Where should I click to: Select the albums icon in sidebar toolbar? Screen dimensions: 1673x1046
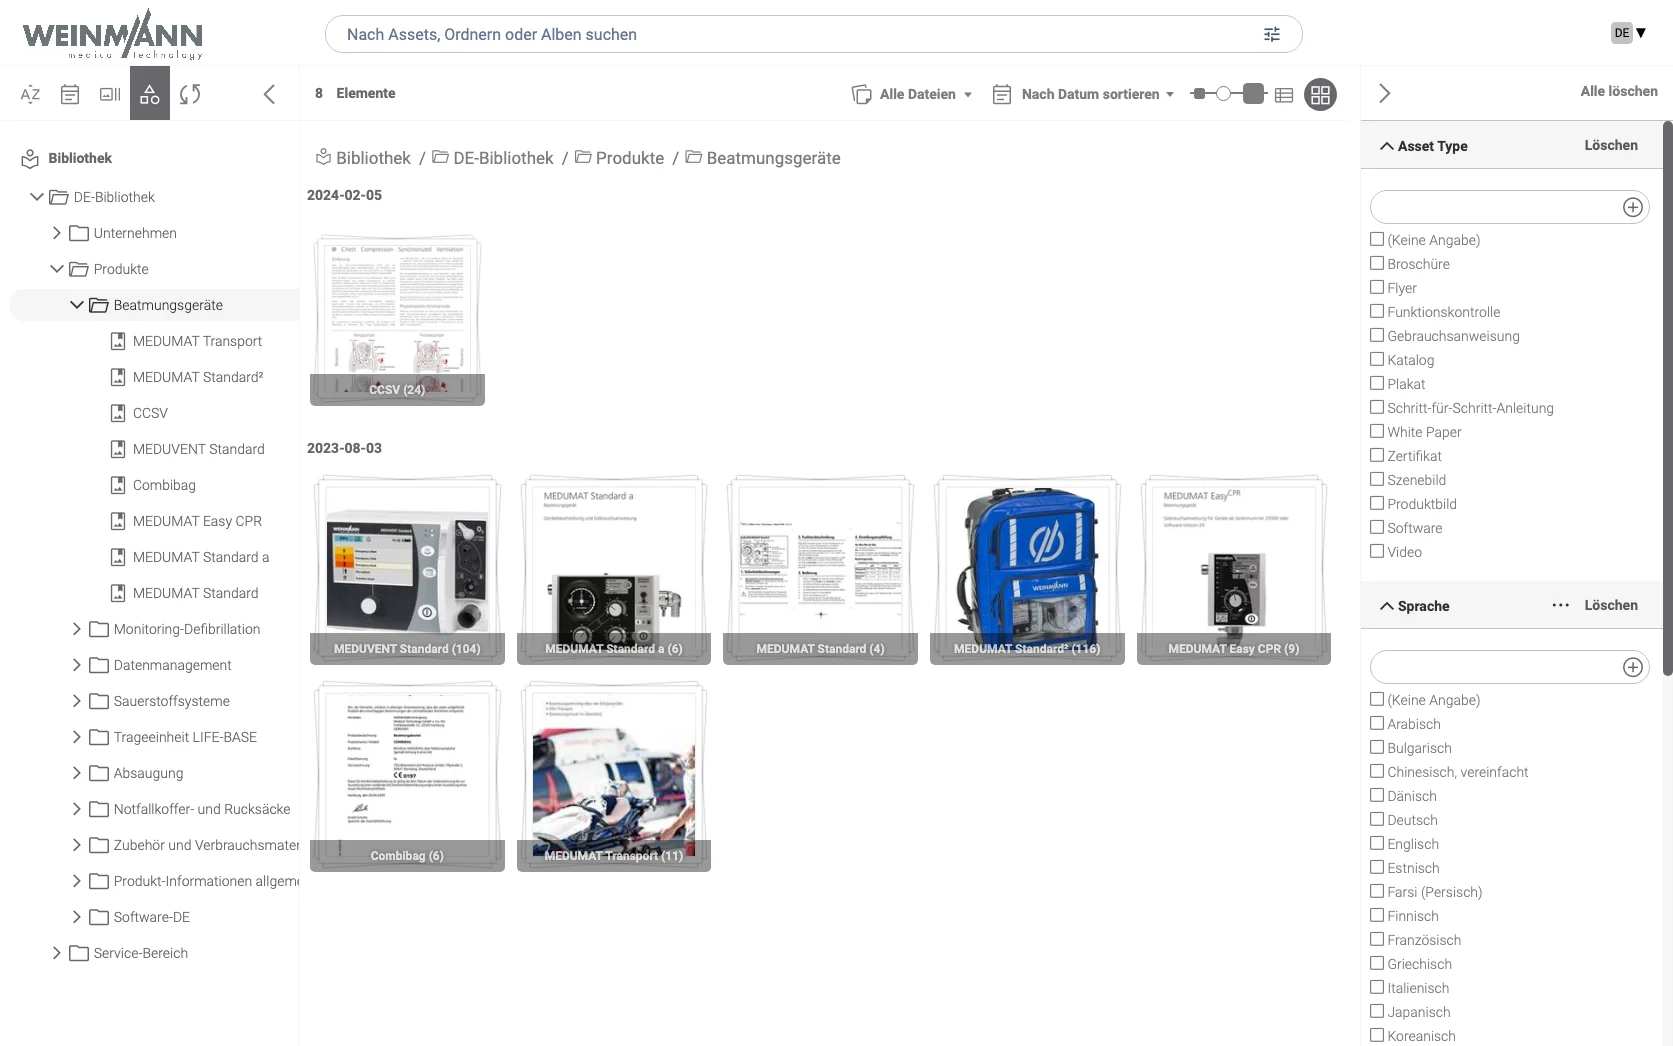point(110,94)
